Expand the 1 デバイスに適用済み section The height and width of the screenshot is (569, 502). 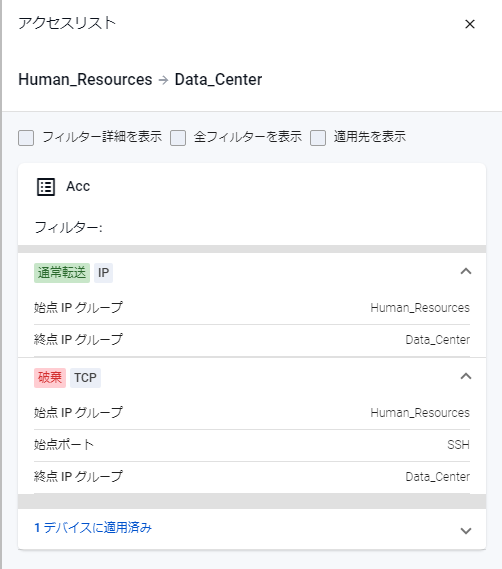(466, 531)
